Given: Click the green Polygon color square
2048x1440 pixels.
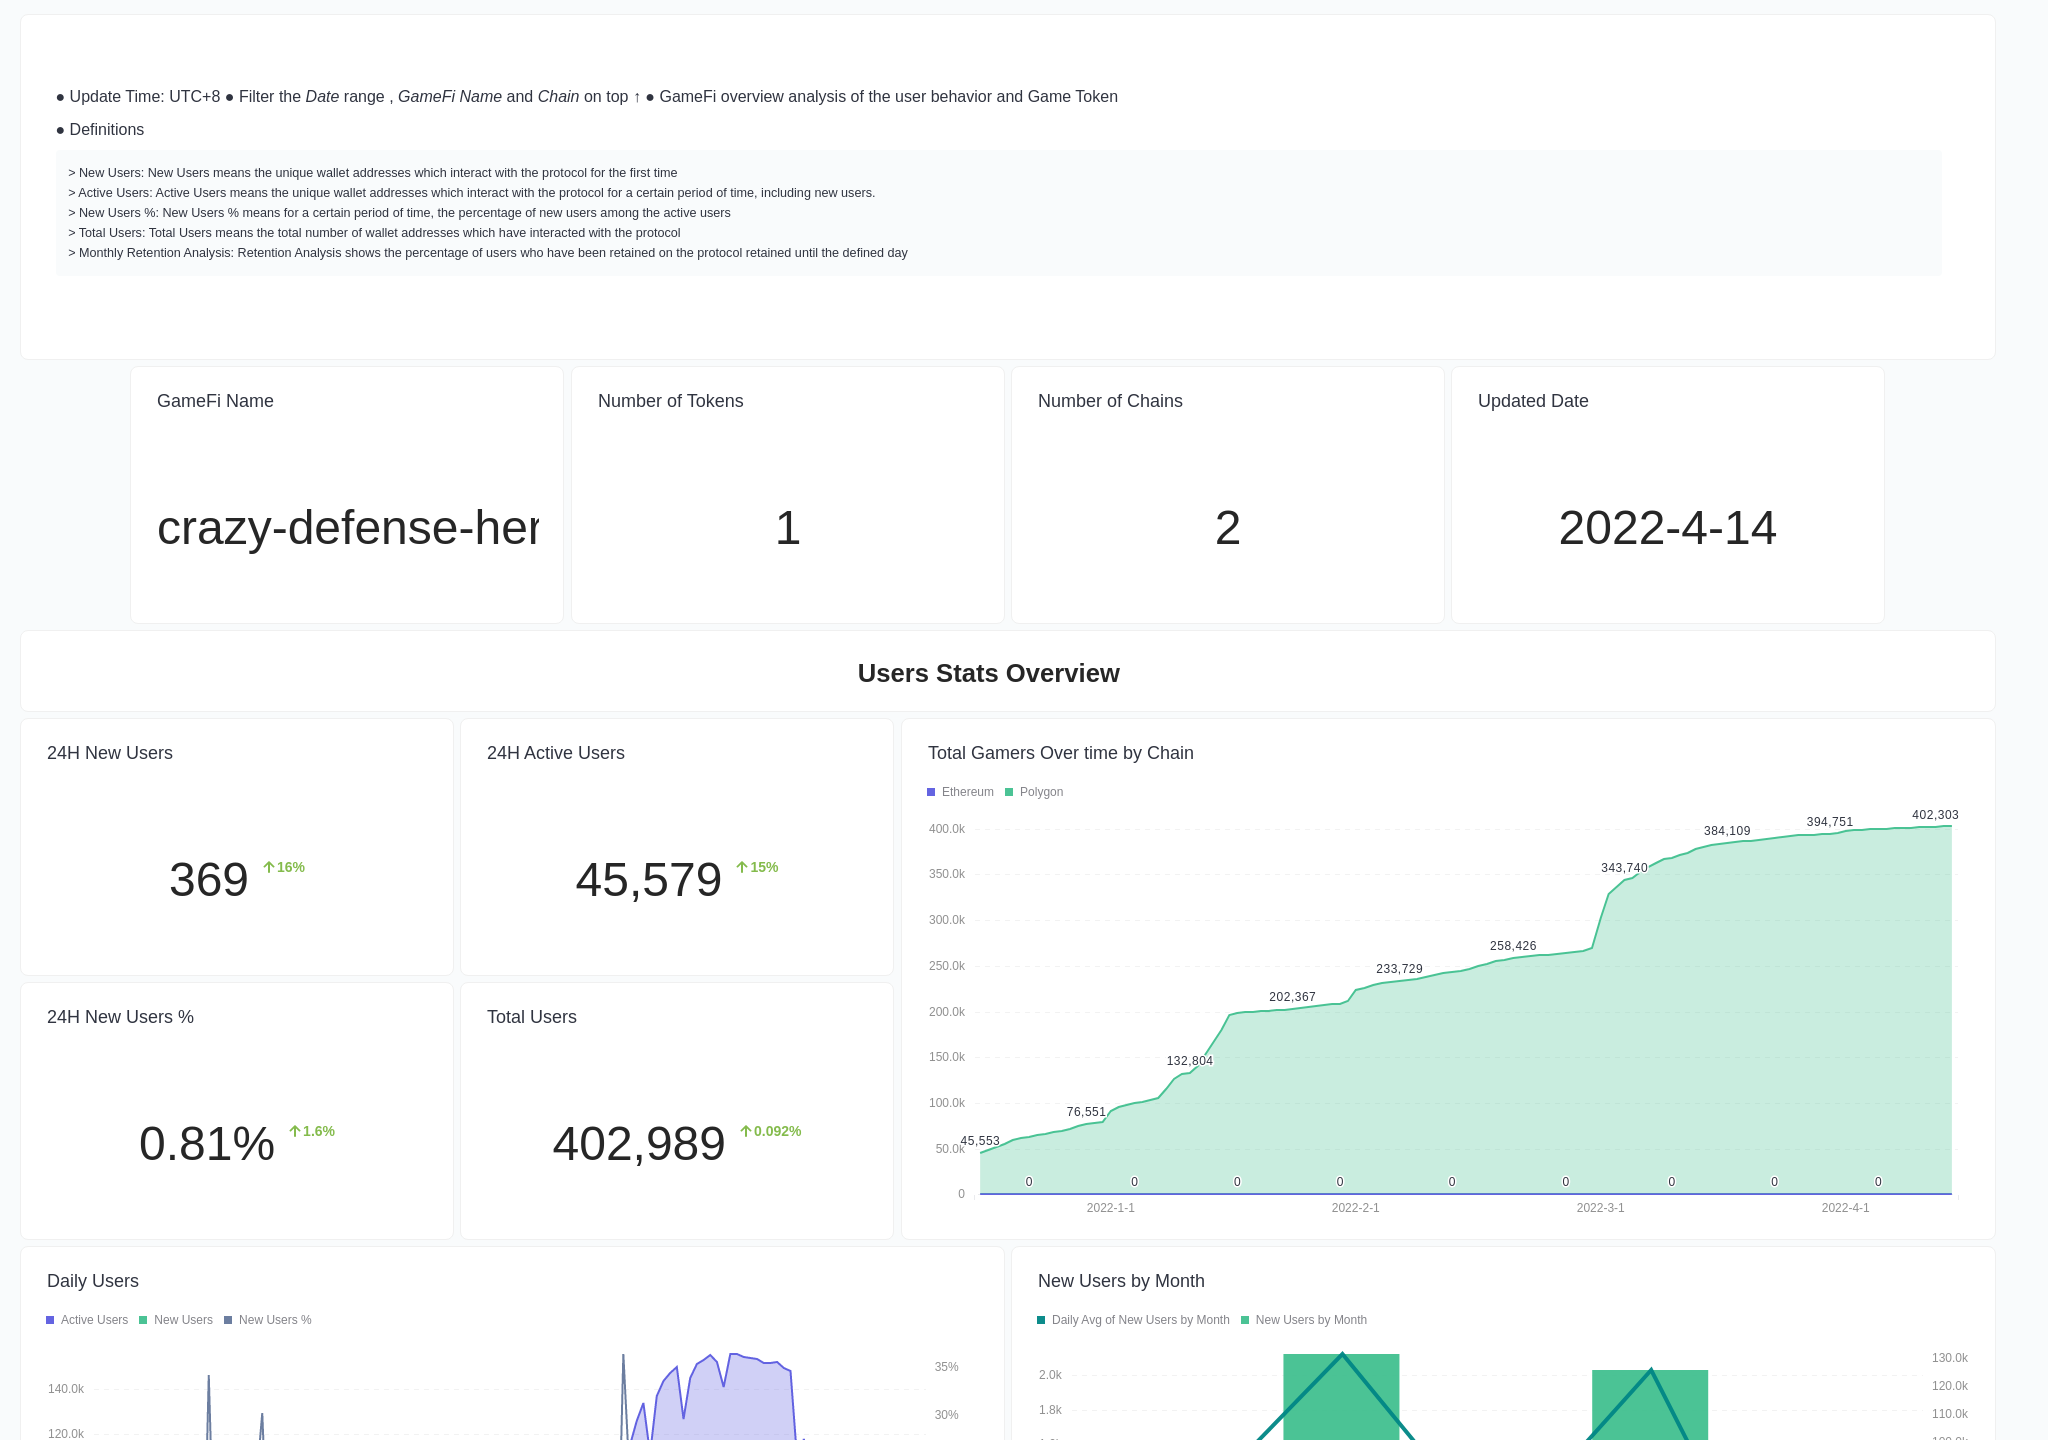Looking at the screenshot, I should coord(1009,792).
